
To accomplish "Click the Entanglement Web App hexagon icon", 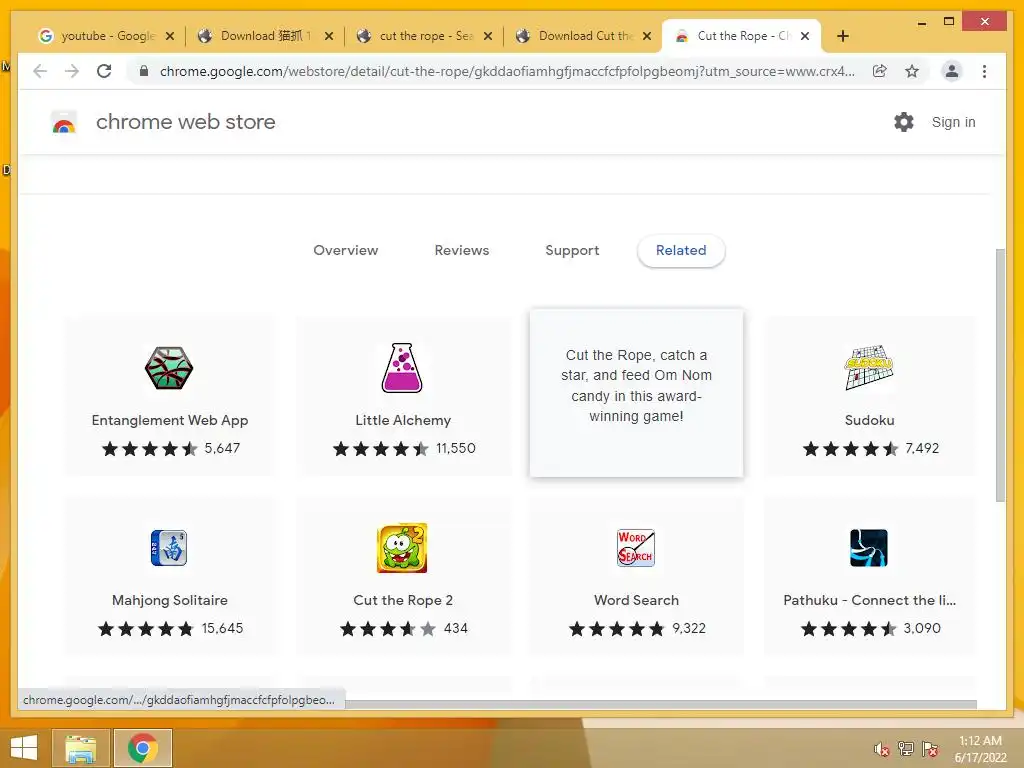I will (169, 368).
